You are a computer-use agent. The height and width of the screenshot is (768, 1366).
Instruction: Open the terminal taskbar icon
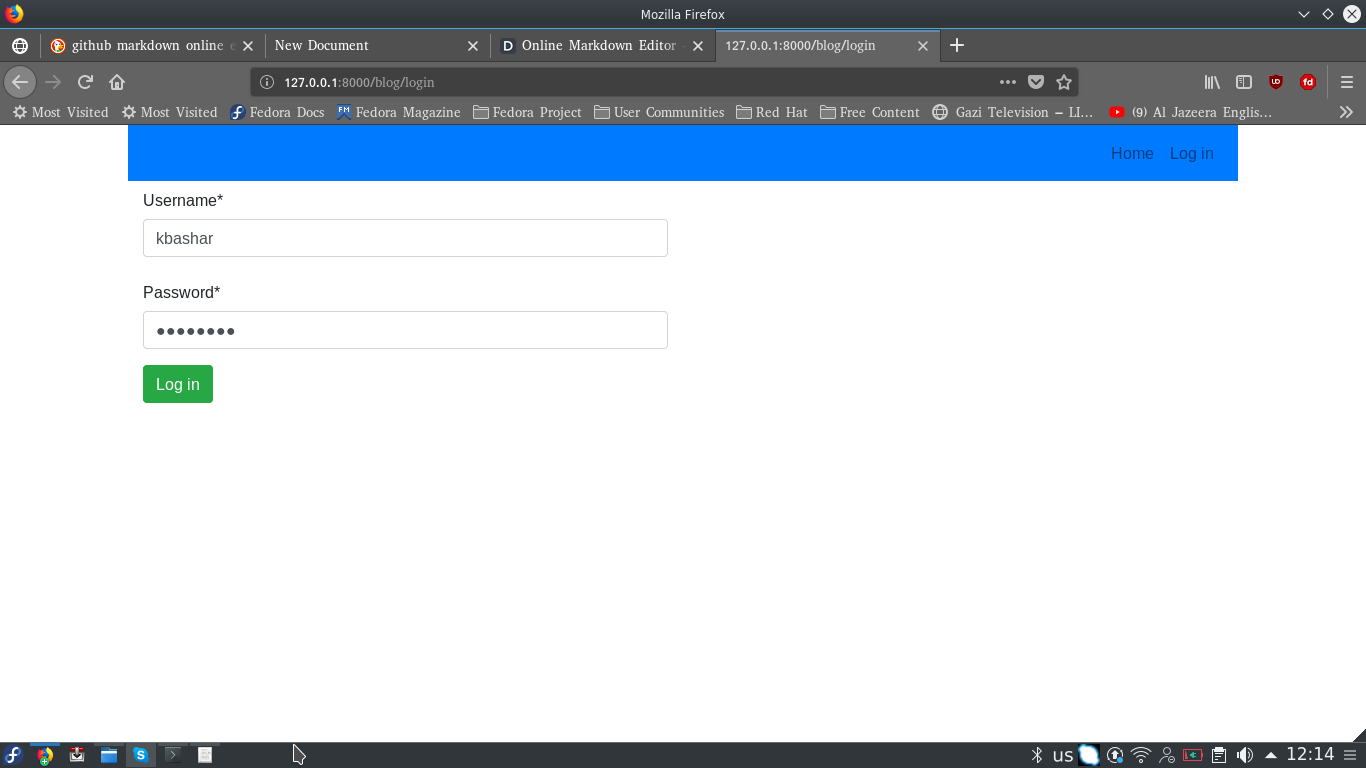coord(173,755)
